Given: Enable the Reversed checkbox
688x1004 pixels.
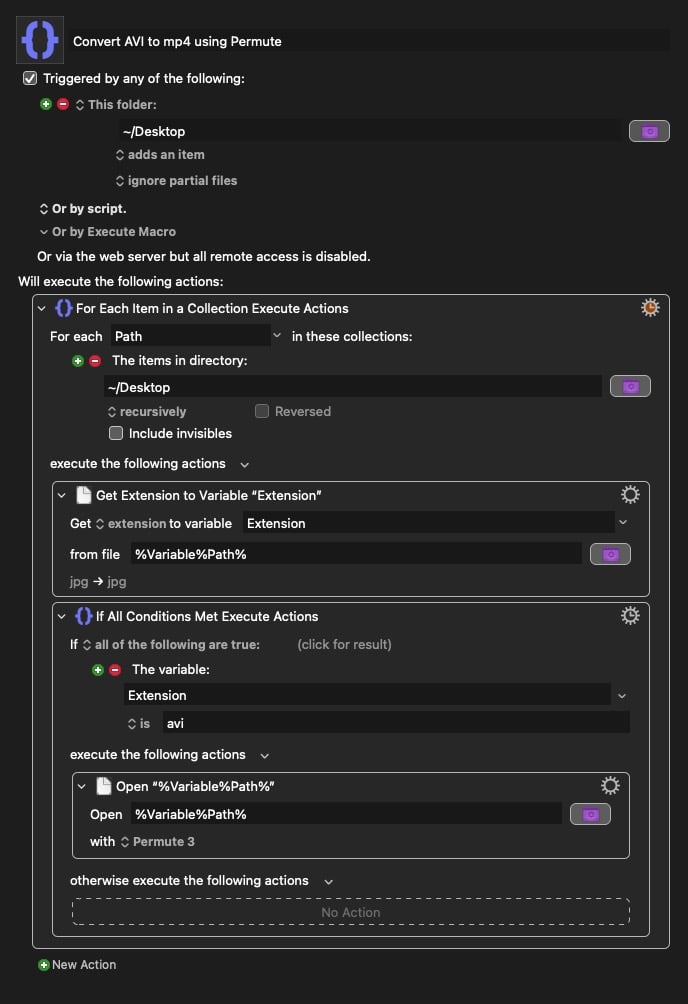Looking at the screenshot, I should [x=262, y=411].
